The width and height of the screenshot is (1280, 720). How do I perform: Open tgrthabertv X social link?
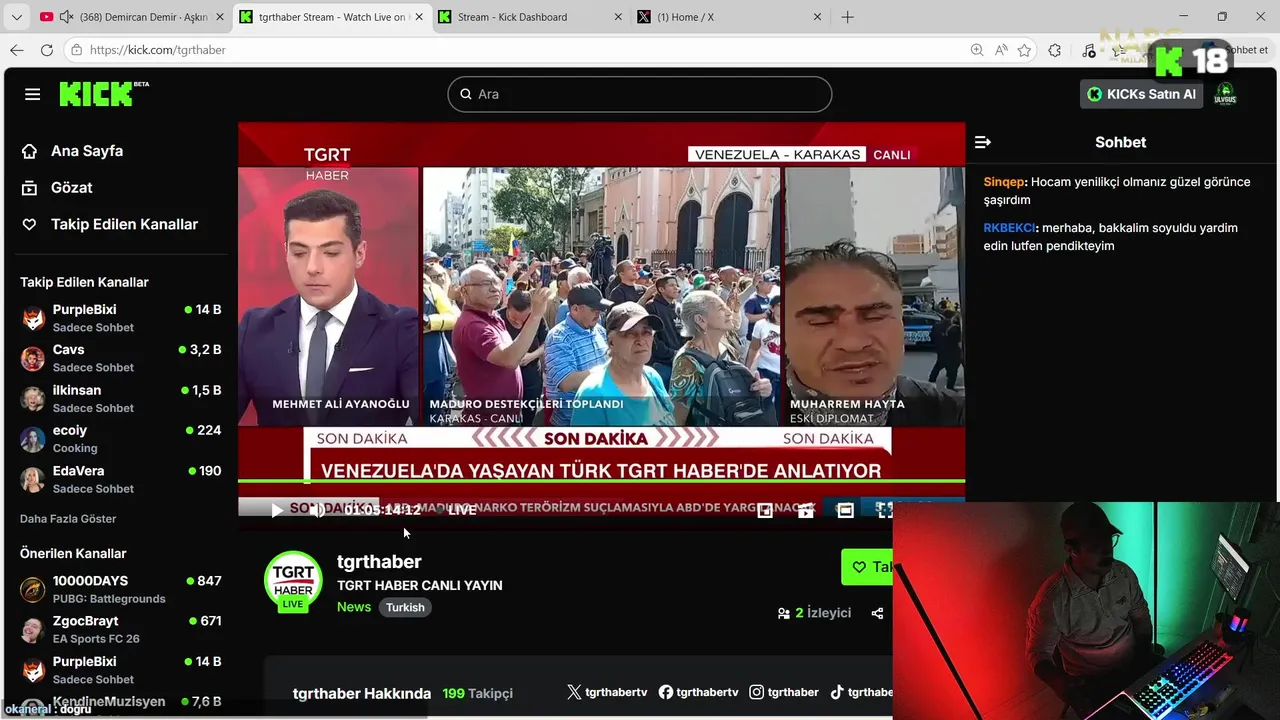click(607, 692)
